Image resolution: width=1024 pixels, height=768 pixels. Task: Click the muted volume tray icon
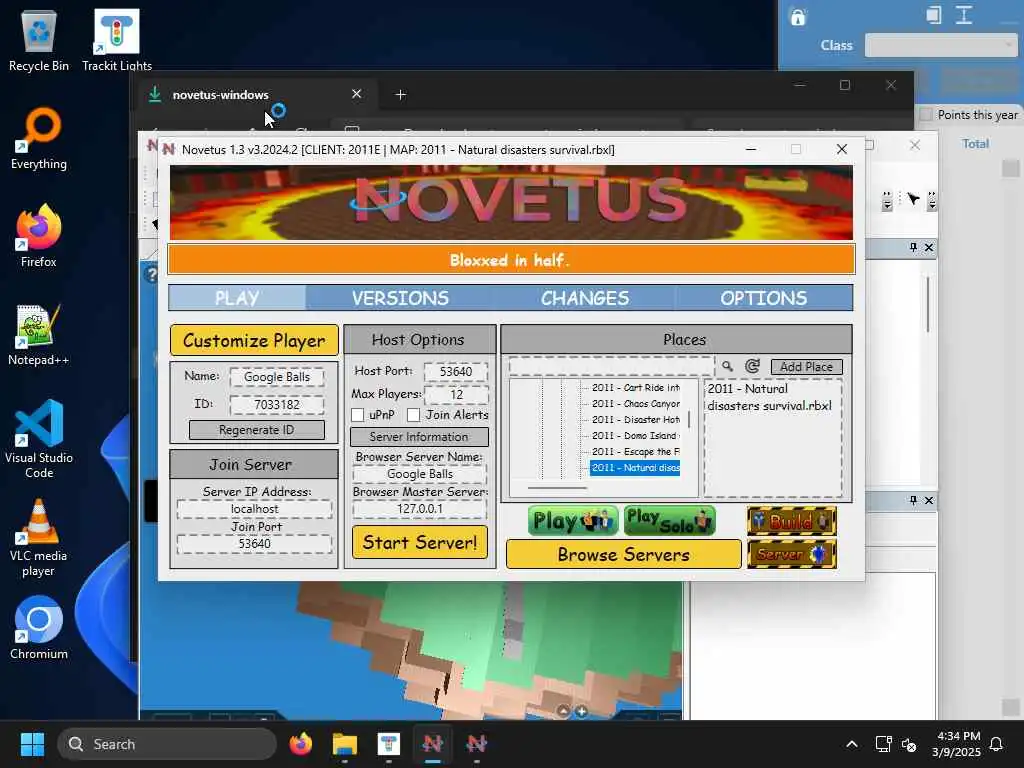click(x=909, y=744)
